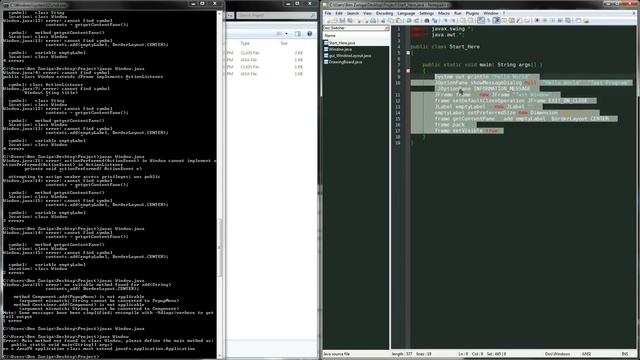Click 'Java source file' in status bar
This screenshot has height=360, width=640.
[x=336, y=354]
